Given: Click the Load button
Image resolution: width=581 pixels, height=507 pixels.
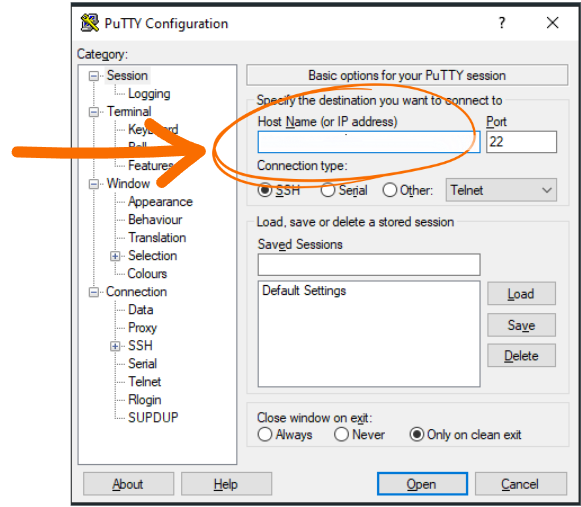Looking at the screenshot, I should (x=521, y=294).
